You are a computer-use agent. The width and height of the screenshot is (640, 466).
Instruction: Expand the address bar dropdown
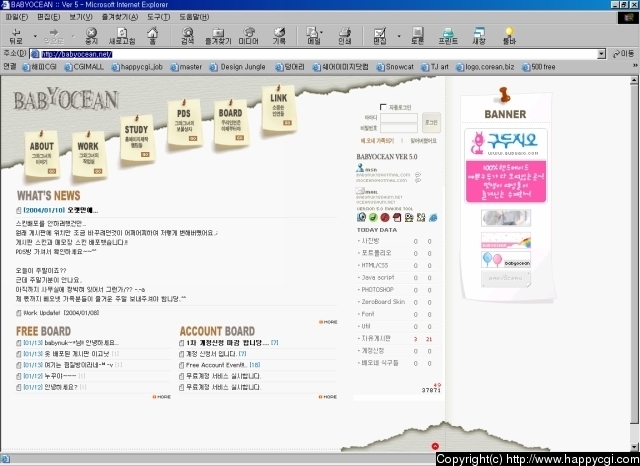[x=601, y=54]
